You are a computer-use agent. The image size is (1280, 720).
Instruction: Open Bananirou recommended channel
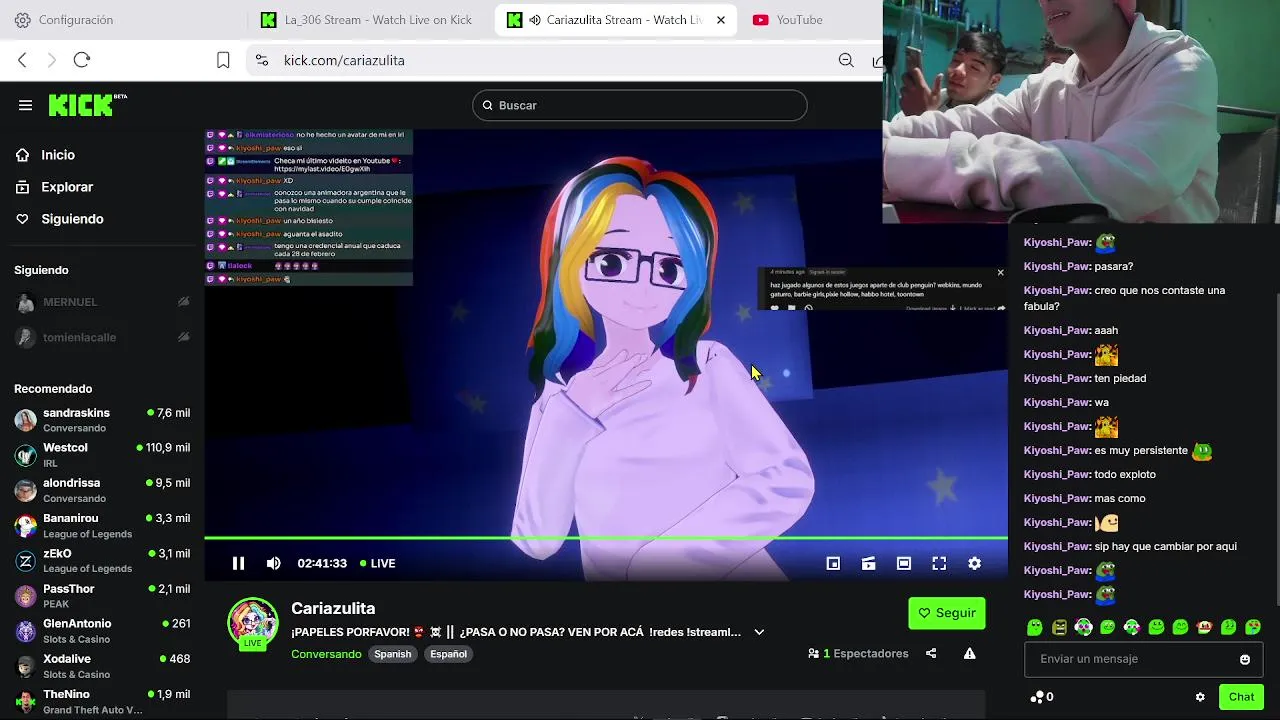pyautogui.click(x=102, y=526)
